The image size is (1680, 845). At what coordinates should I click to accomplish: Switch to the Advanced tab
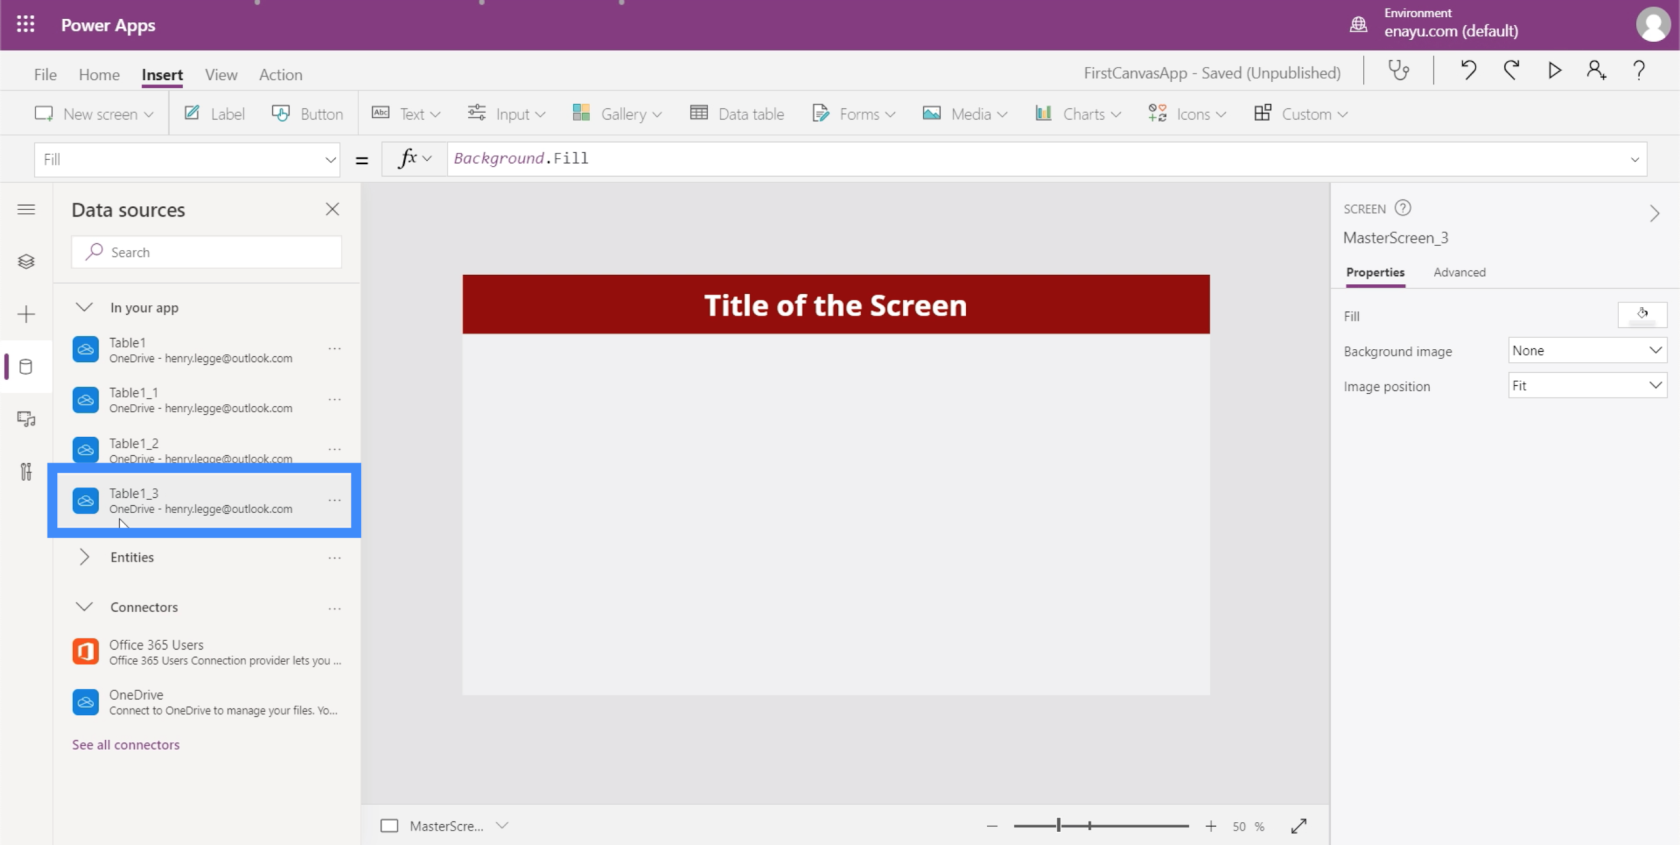pos(1459,272)
